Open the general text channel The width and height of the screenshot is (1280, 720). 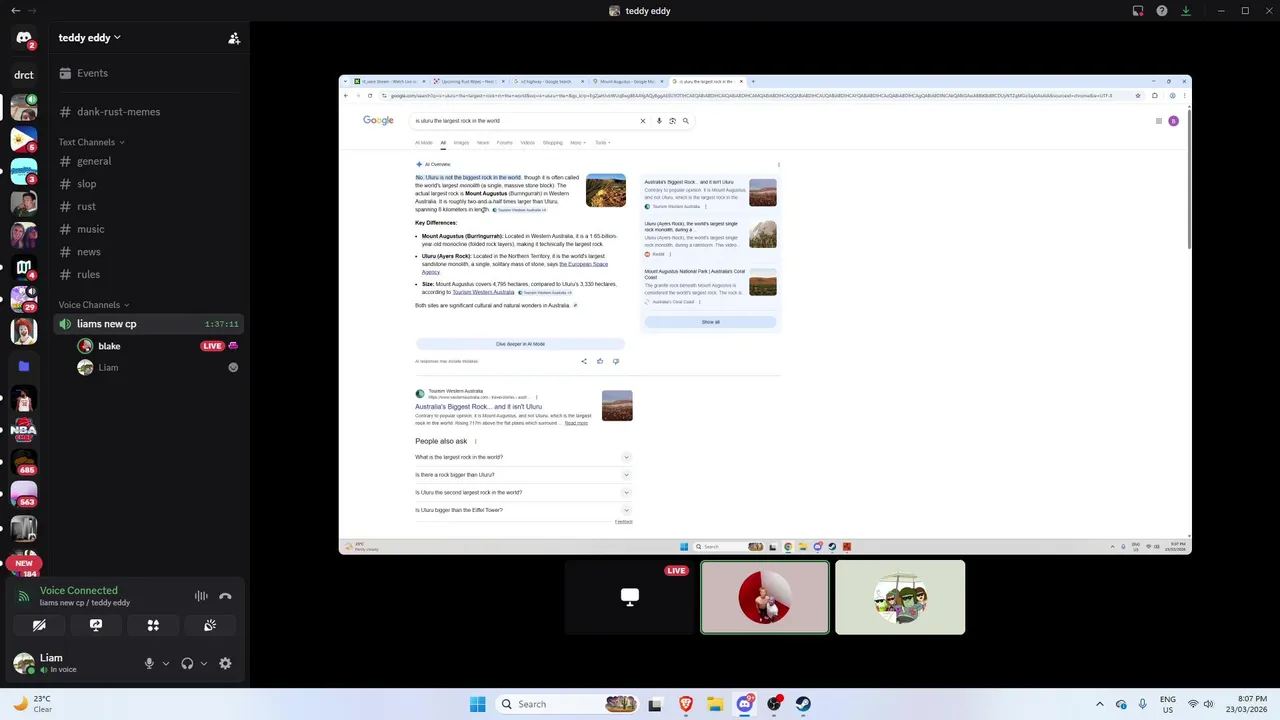148,161
